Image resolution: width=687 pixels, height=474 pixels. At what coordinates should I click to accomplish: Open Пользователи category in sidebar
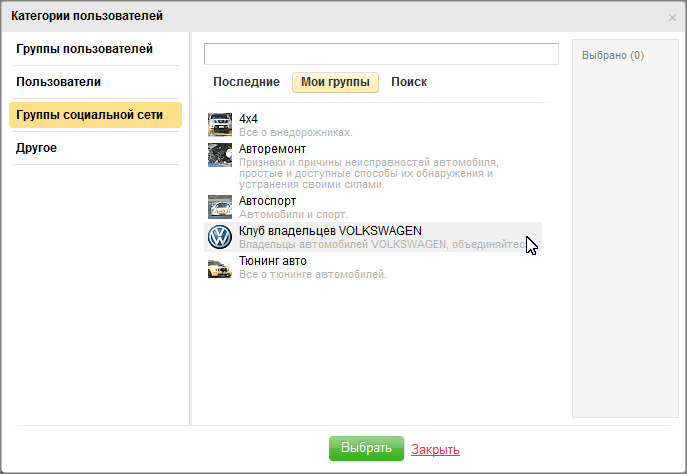click(58, 82)
